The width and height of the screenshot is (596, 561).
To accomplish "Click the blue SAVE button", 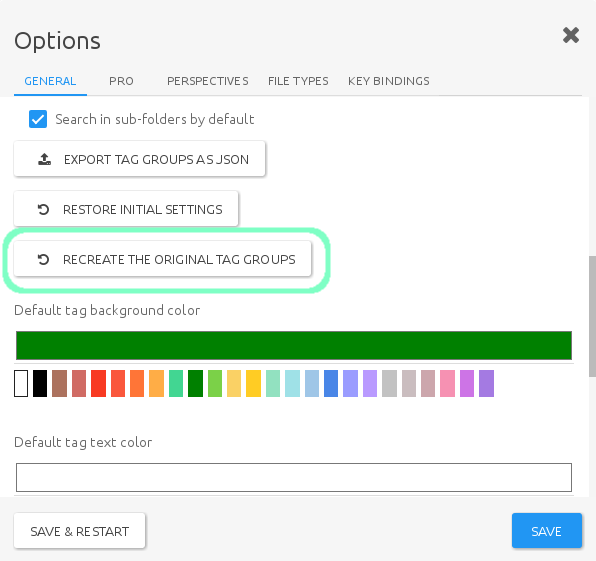I will click(547, 531).
